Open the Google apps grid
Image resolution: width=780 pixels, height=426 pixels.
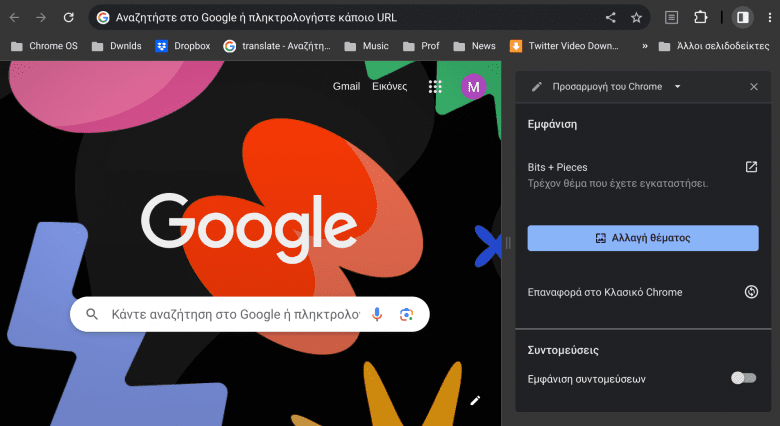pos(435,87)
